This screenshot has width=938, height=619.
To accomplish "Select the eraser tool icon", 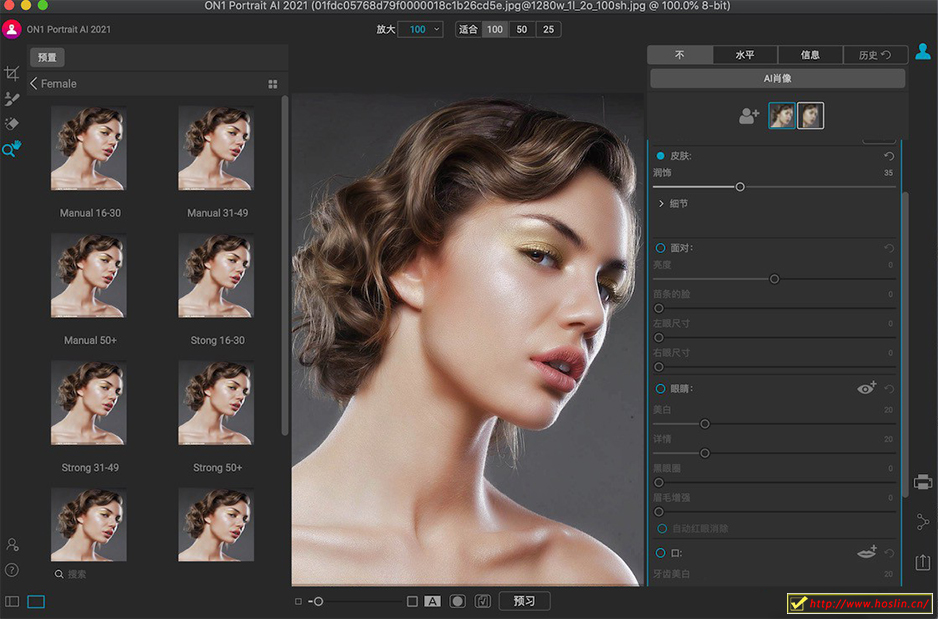I will tap(12, 124).
